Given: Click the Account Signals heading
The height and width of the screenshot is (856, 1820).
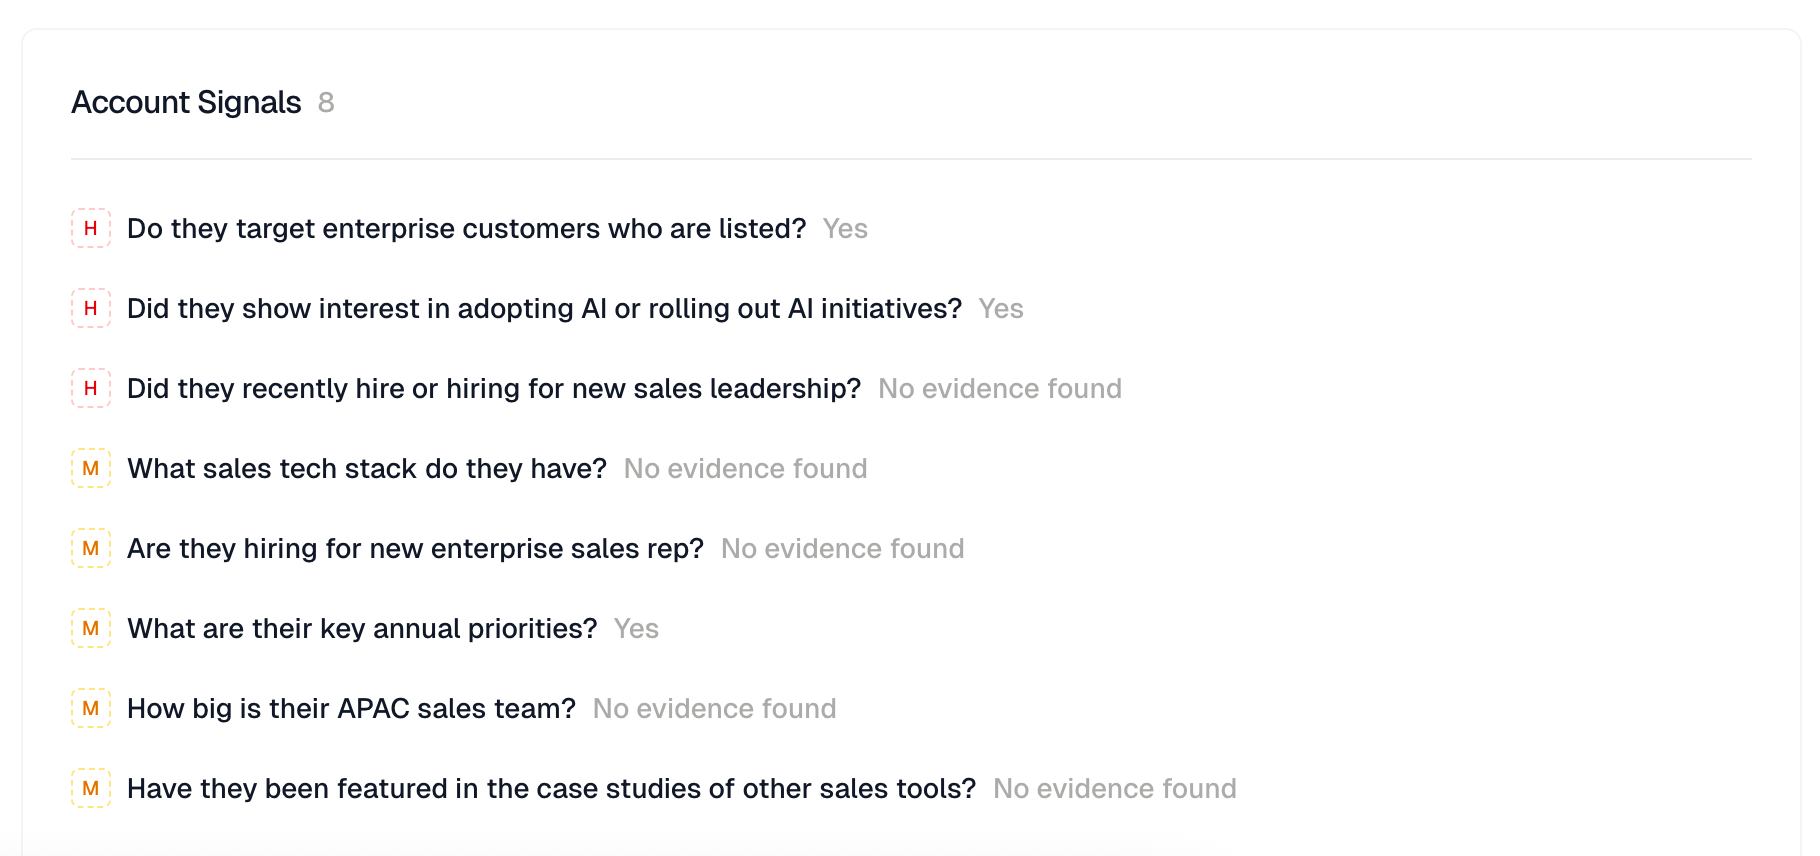Looking at the screenshot, I should [x=186, y=102].
